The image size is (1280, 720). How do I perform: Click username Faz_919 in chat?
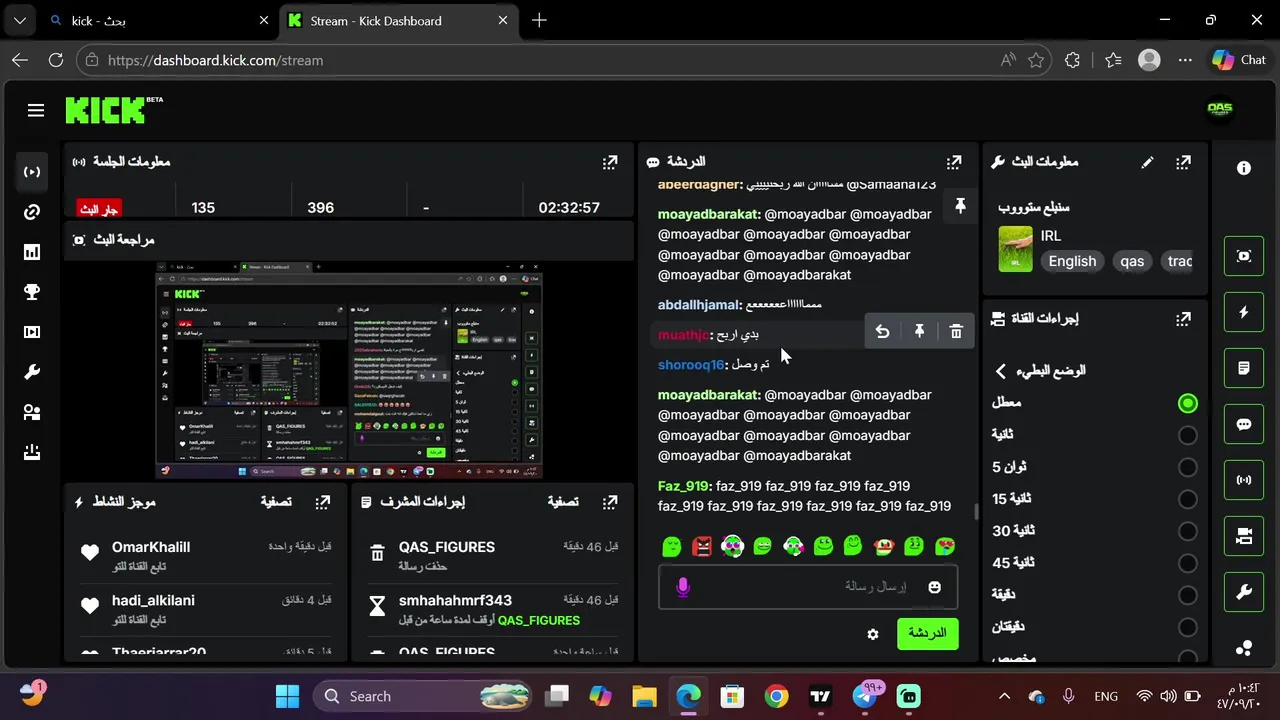click(683, 486)
